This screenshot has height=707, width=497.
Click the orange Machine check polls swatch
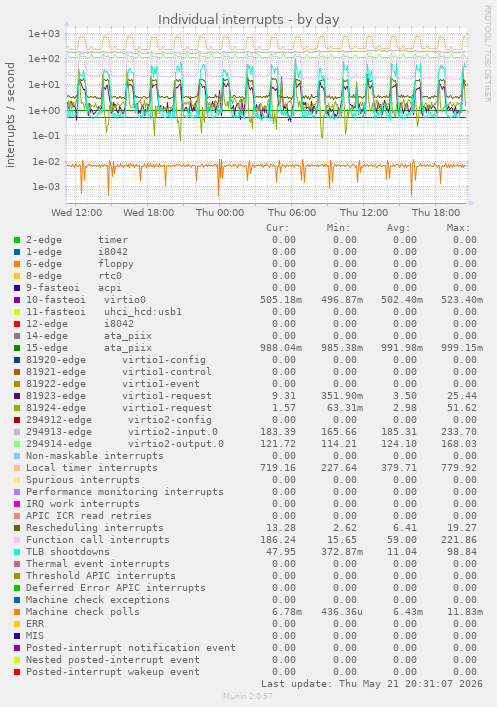17,612
